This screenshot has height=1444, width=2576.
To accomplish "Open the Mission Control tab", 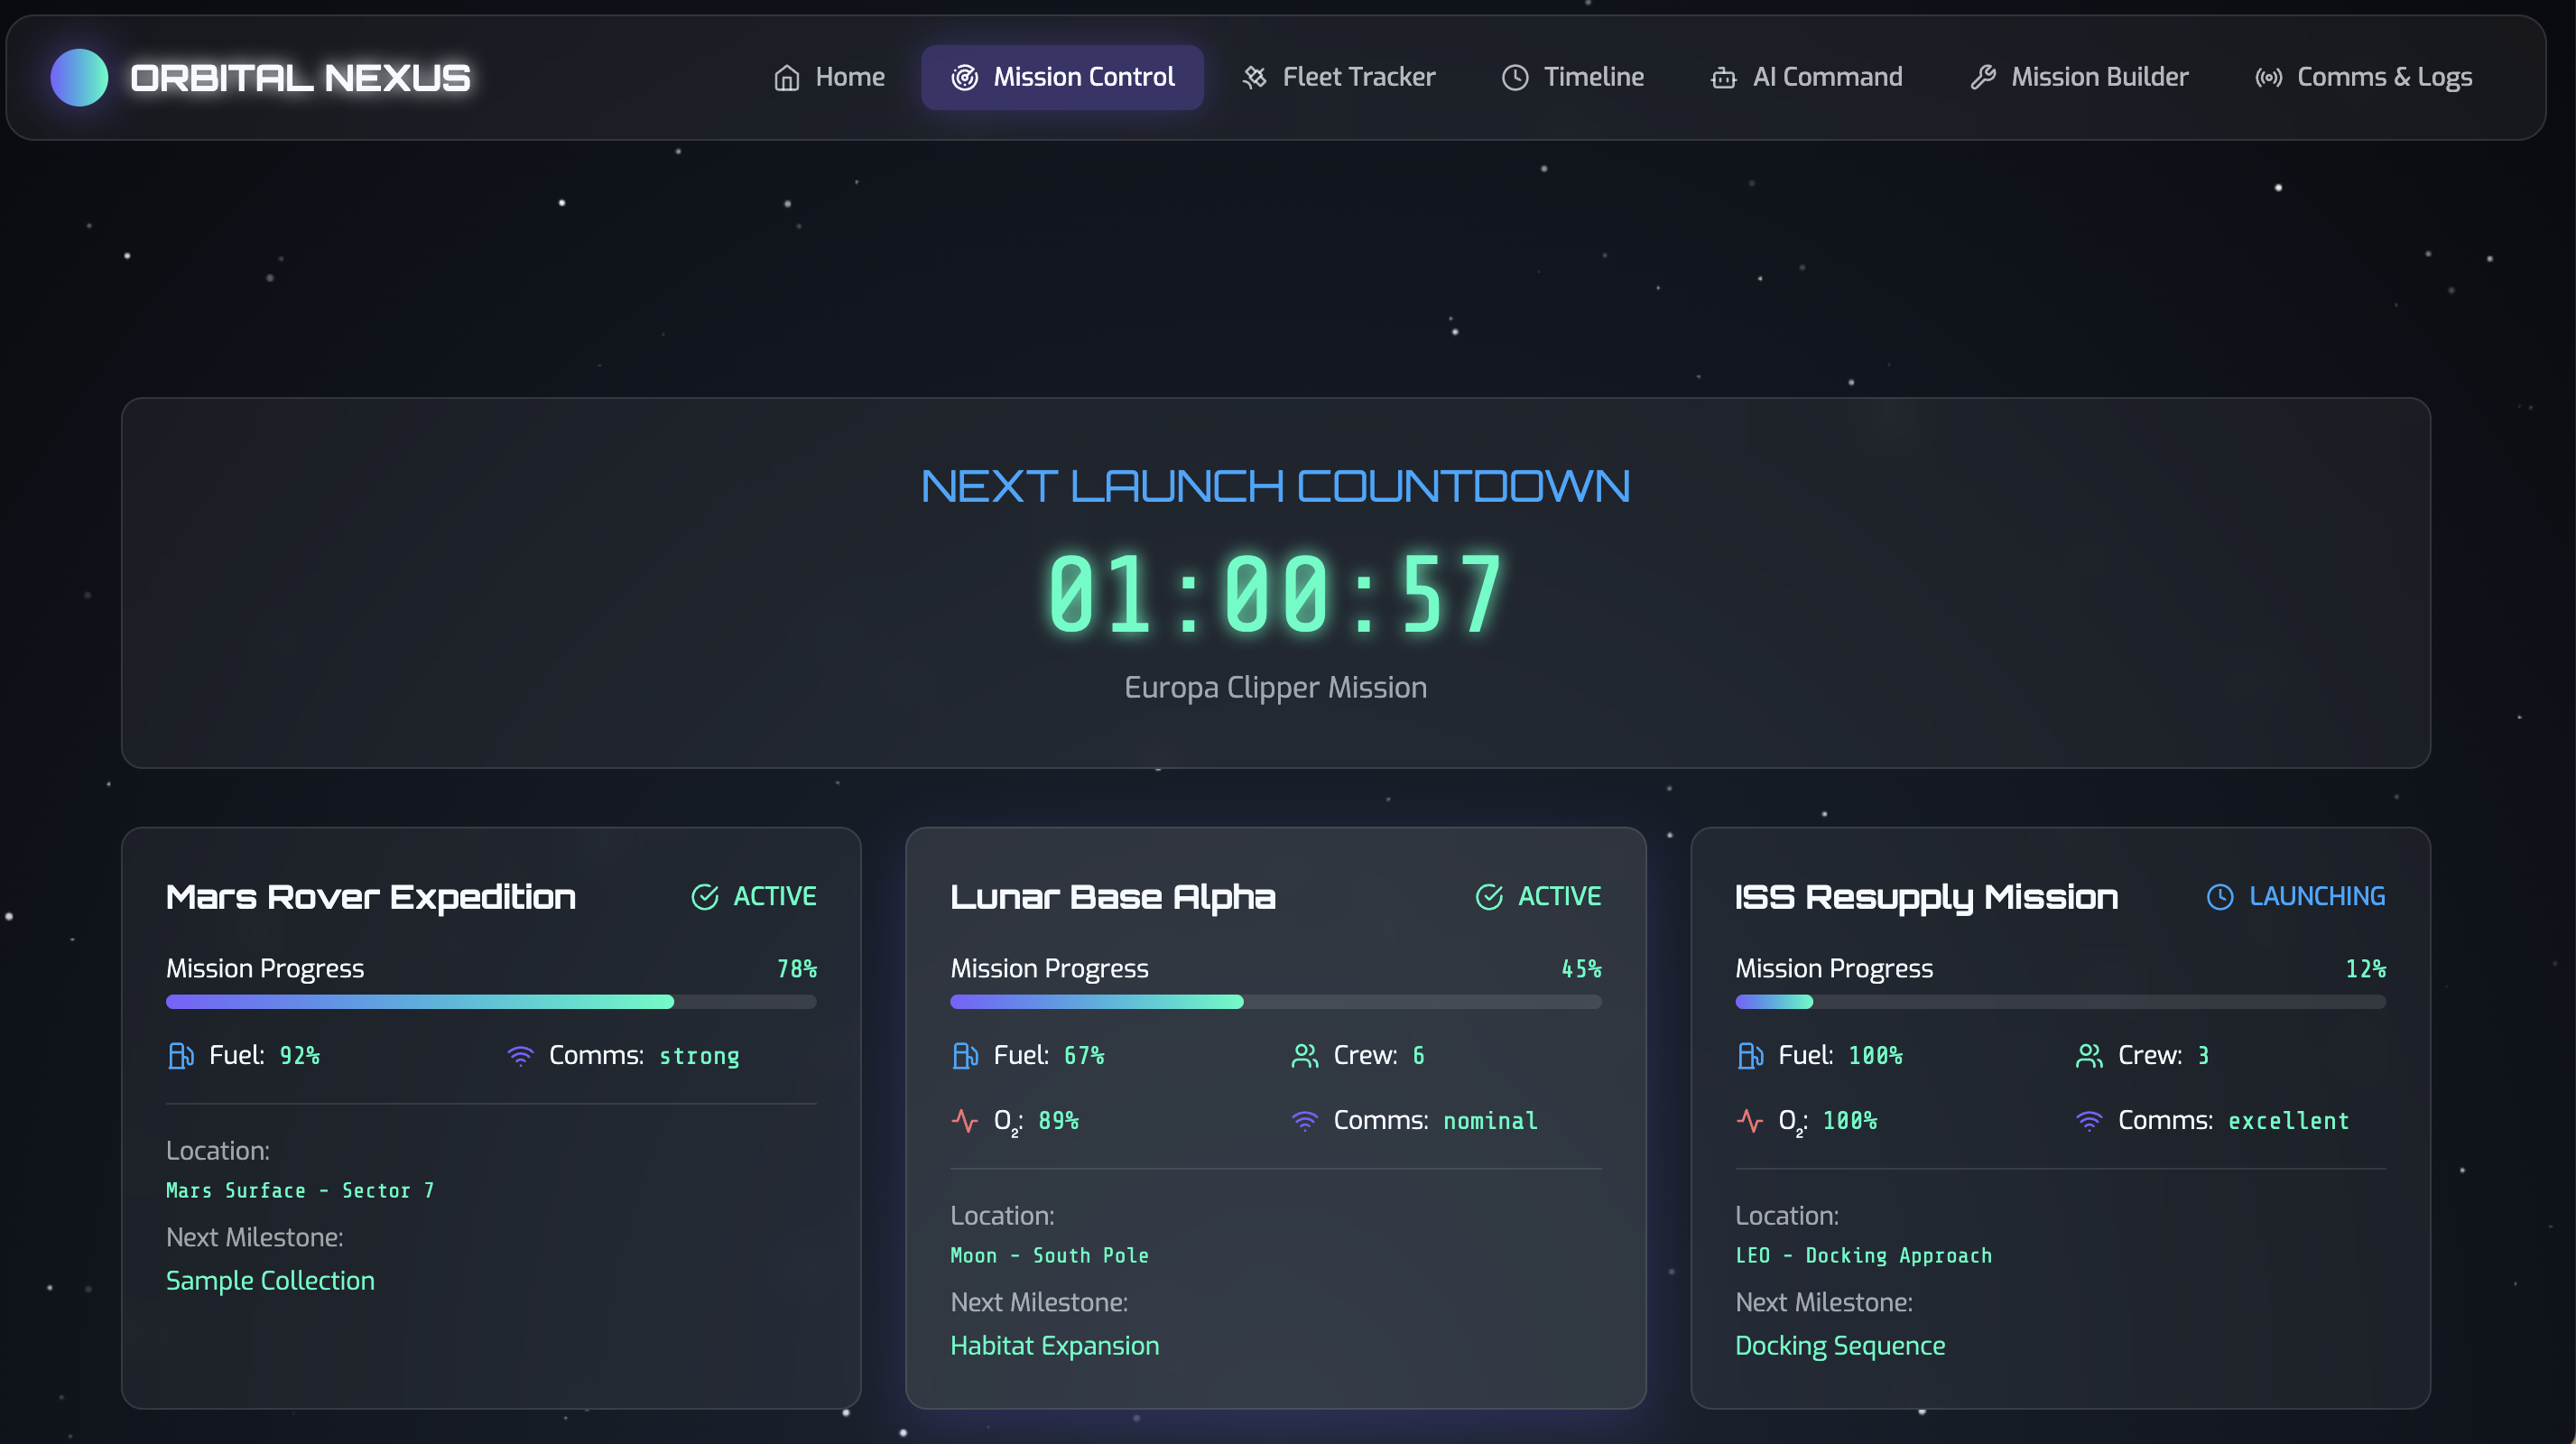I will tap(1062, 77).
